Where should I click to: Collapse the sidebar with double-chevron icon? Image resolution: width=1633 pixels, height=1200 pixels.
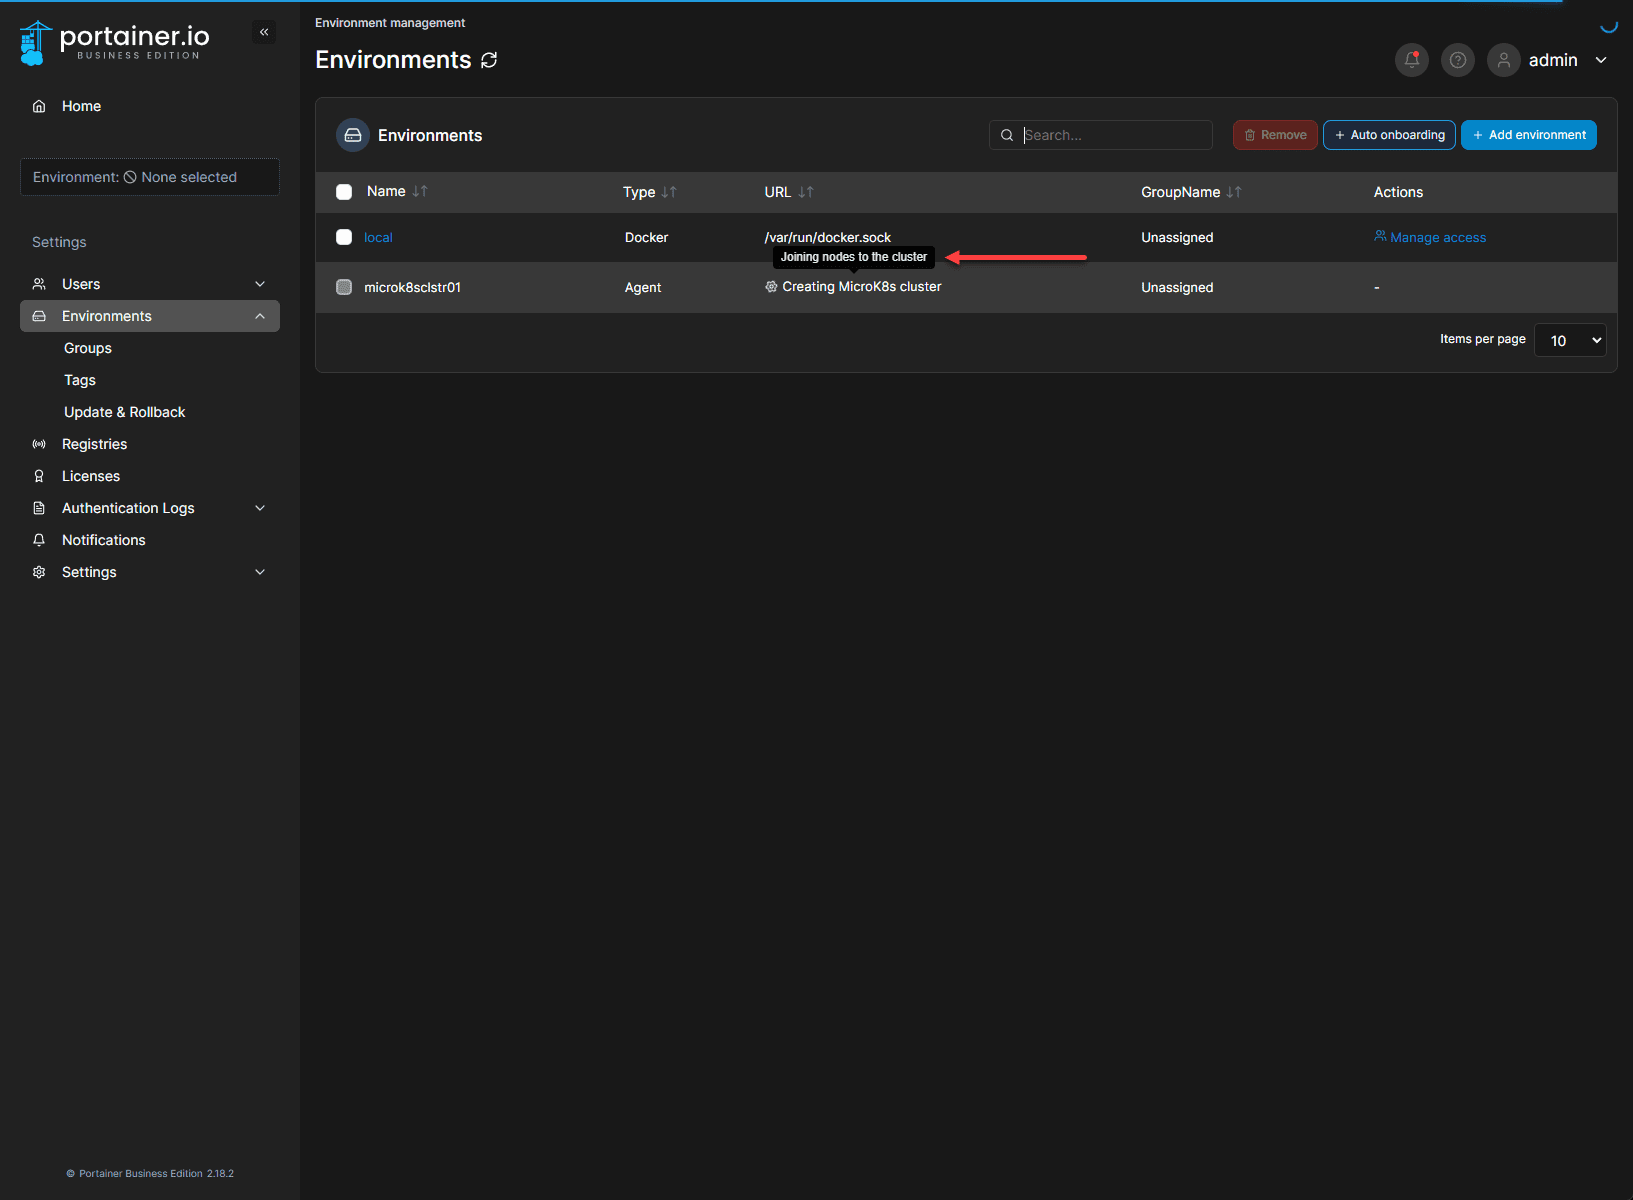tap(264, 32)
